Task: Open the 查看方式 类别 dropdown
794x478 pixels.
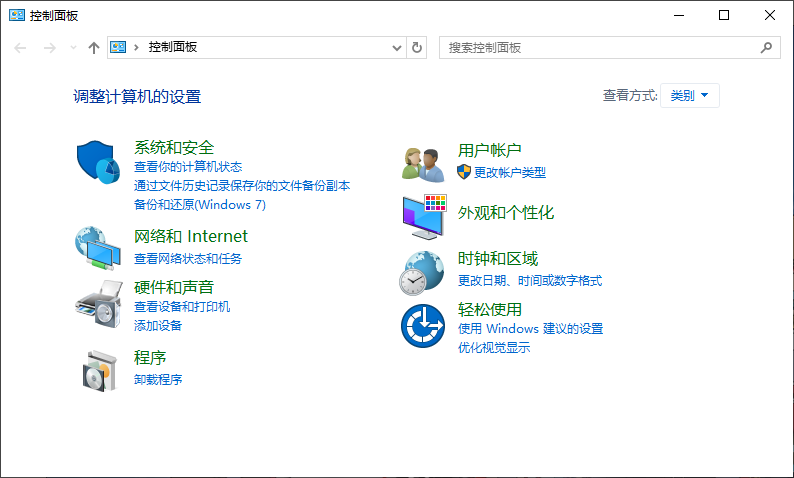Action: (690, 95)
